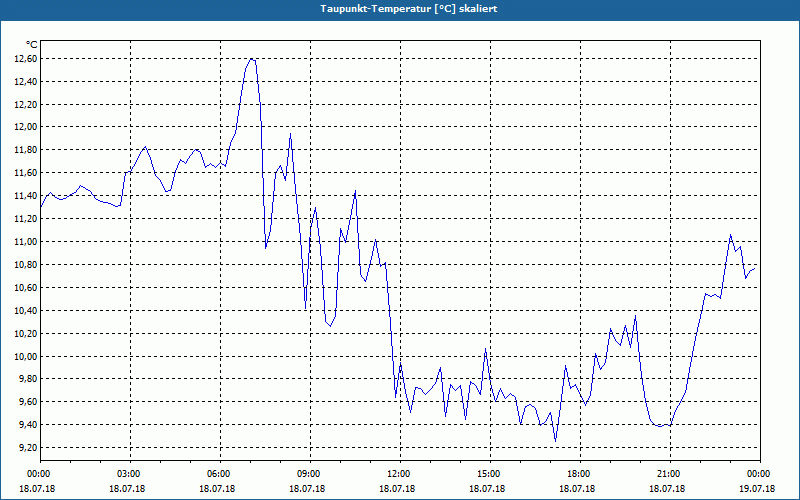Click the "12,00" y-axis label

pyautogui.click(x=27, y=127)
